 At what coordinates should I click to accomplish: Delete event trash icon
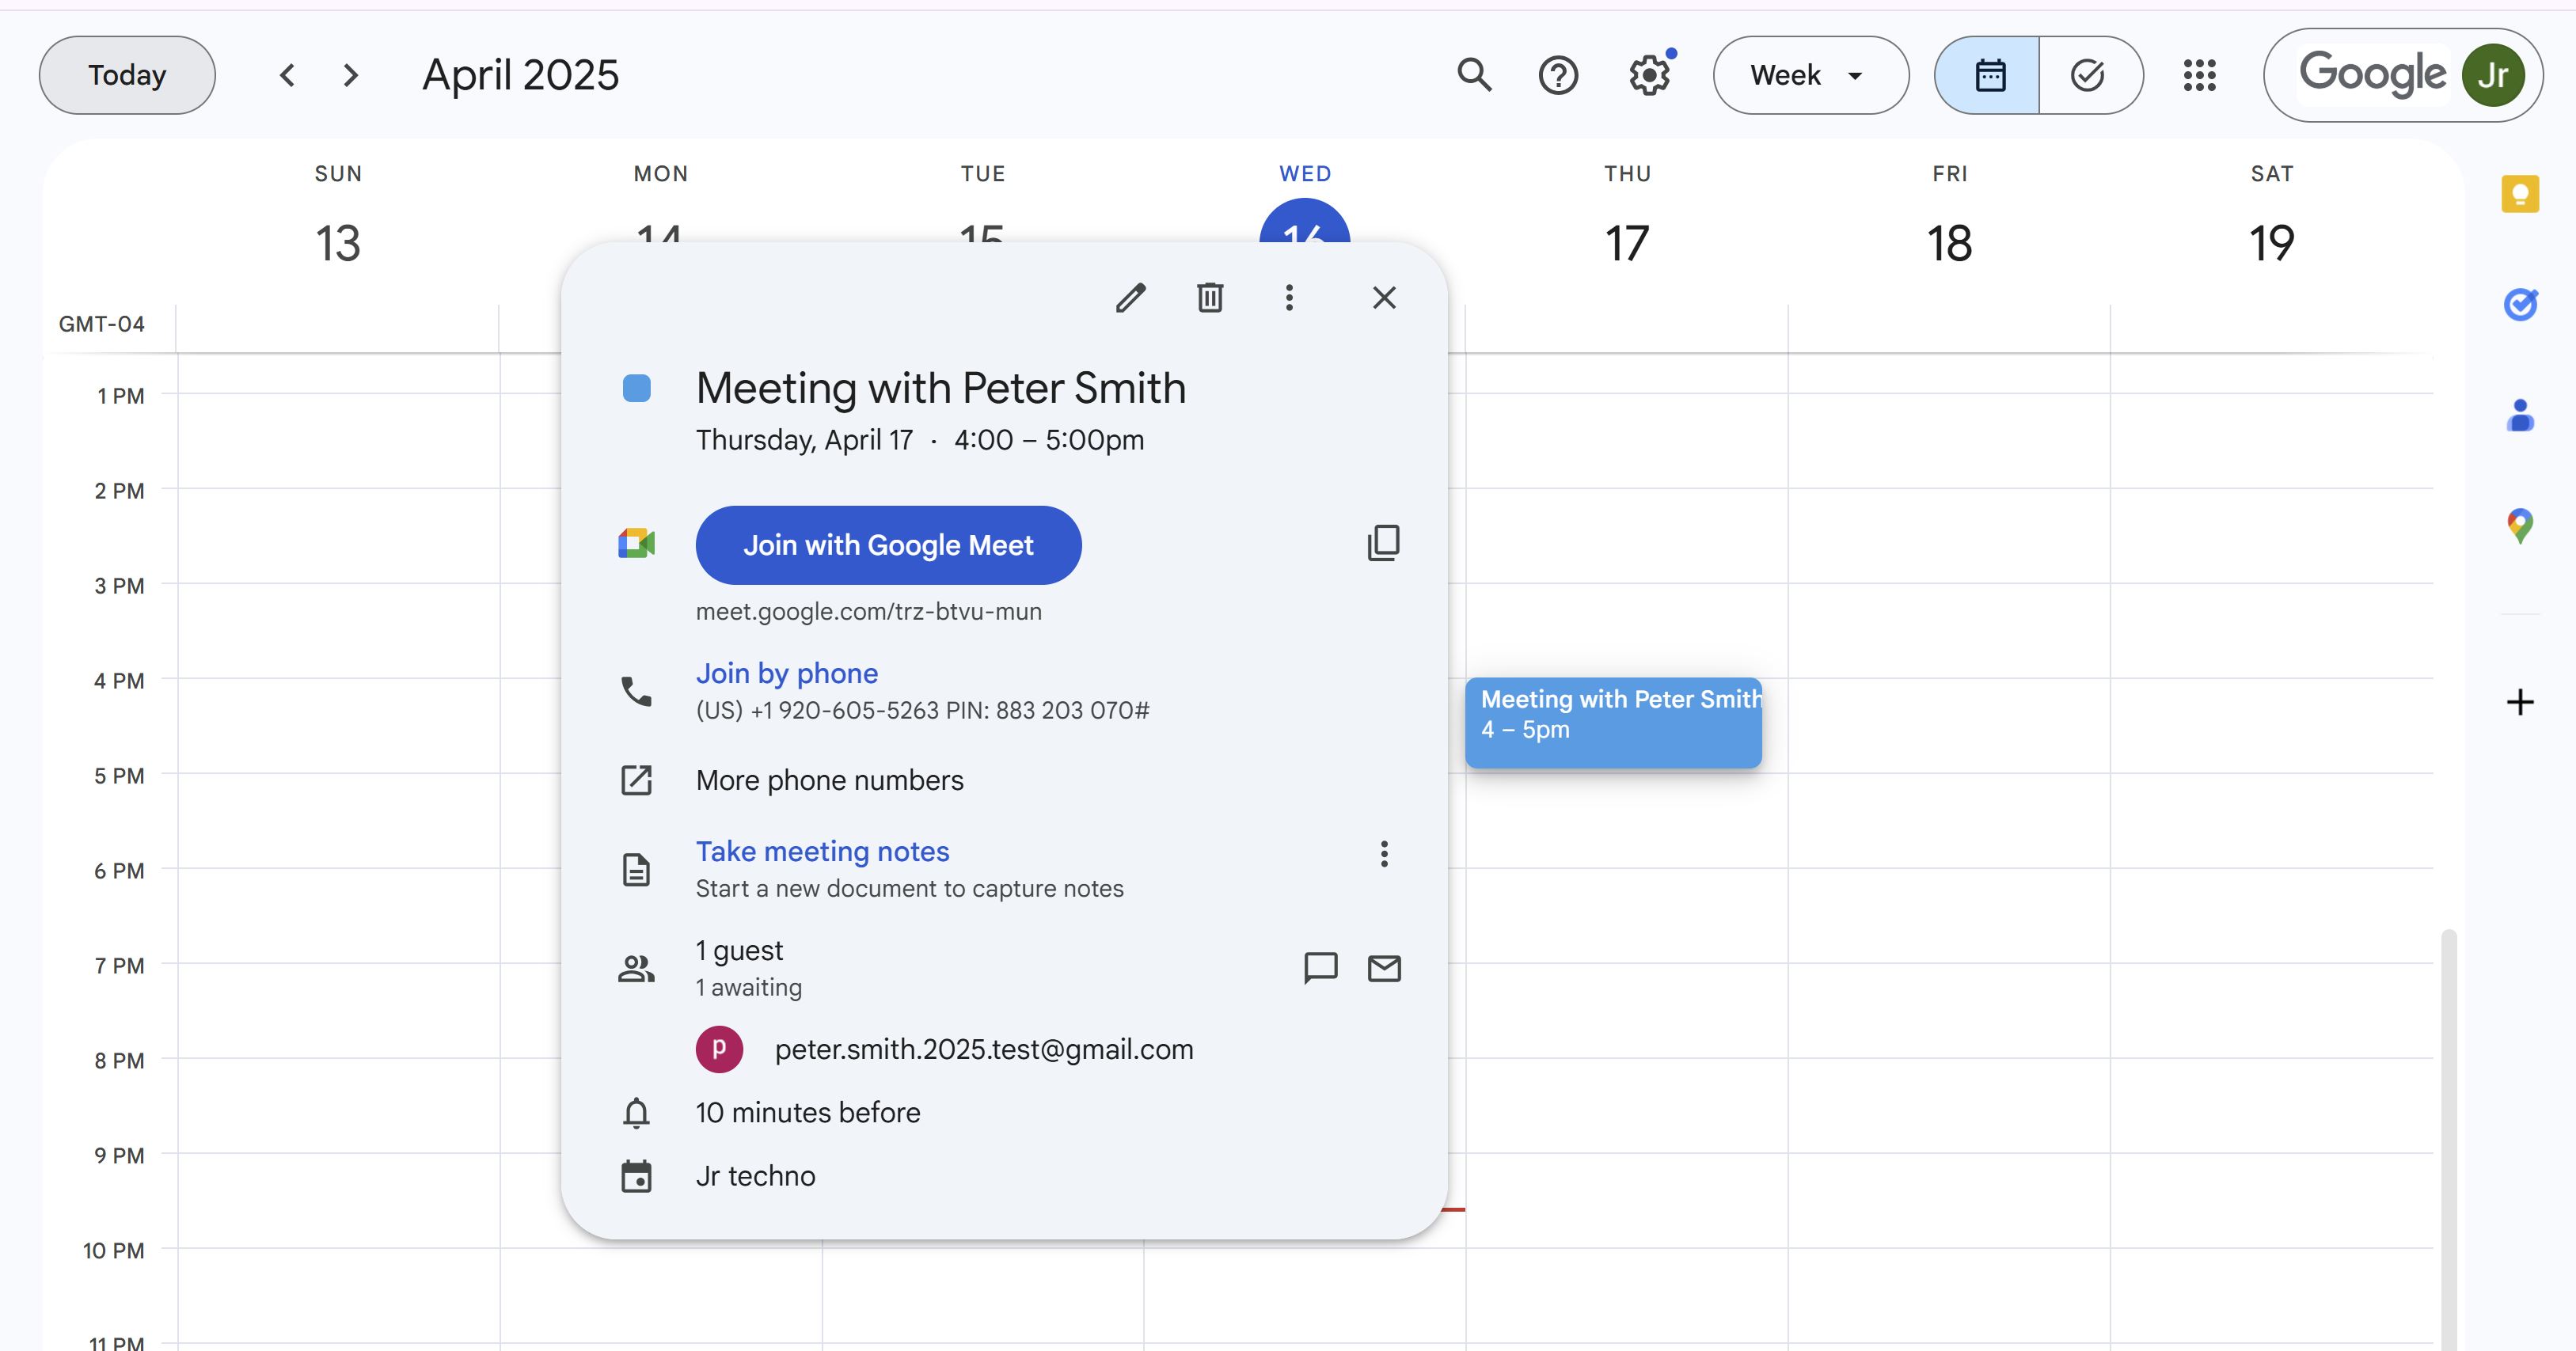[x=1210, y=297]
